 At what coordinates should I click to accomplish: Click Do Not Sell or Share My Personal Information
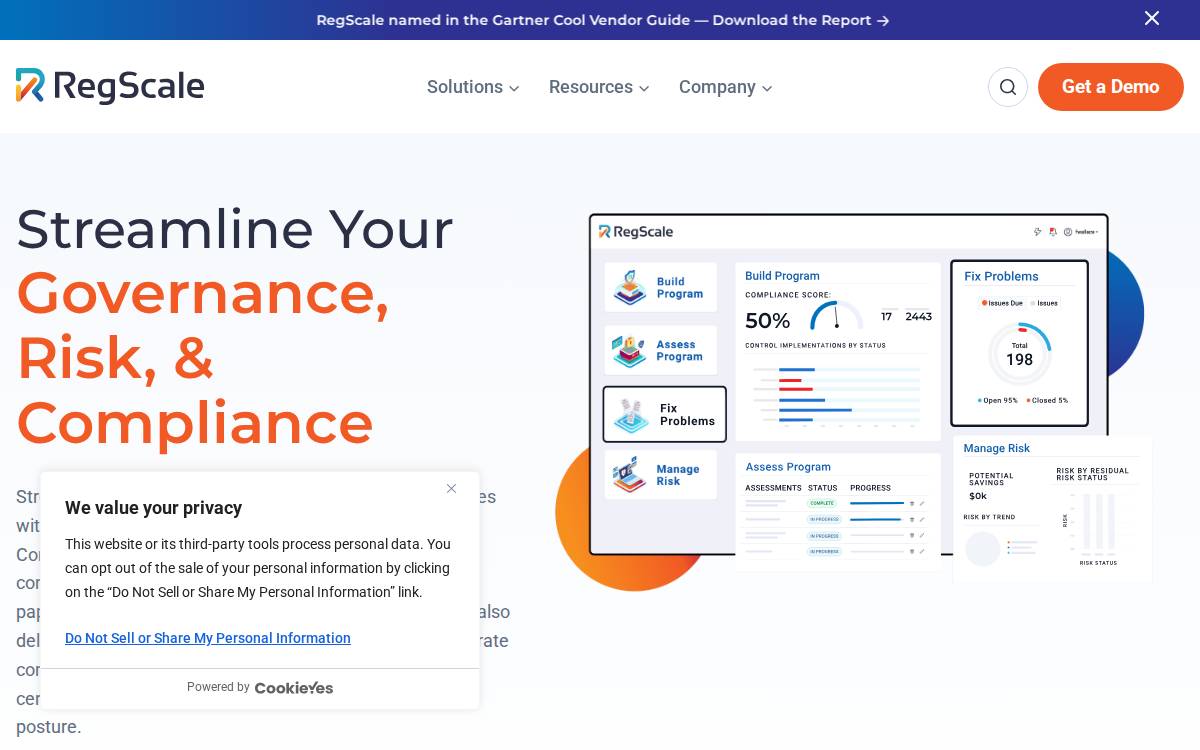208,638
